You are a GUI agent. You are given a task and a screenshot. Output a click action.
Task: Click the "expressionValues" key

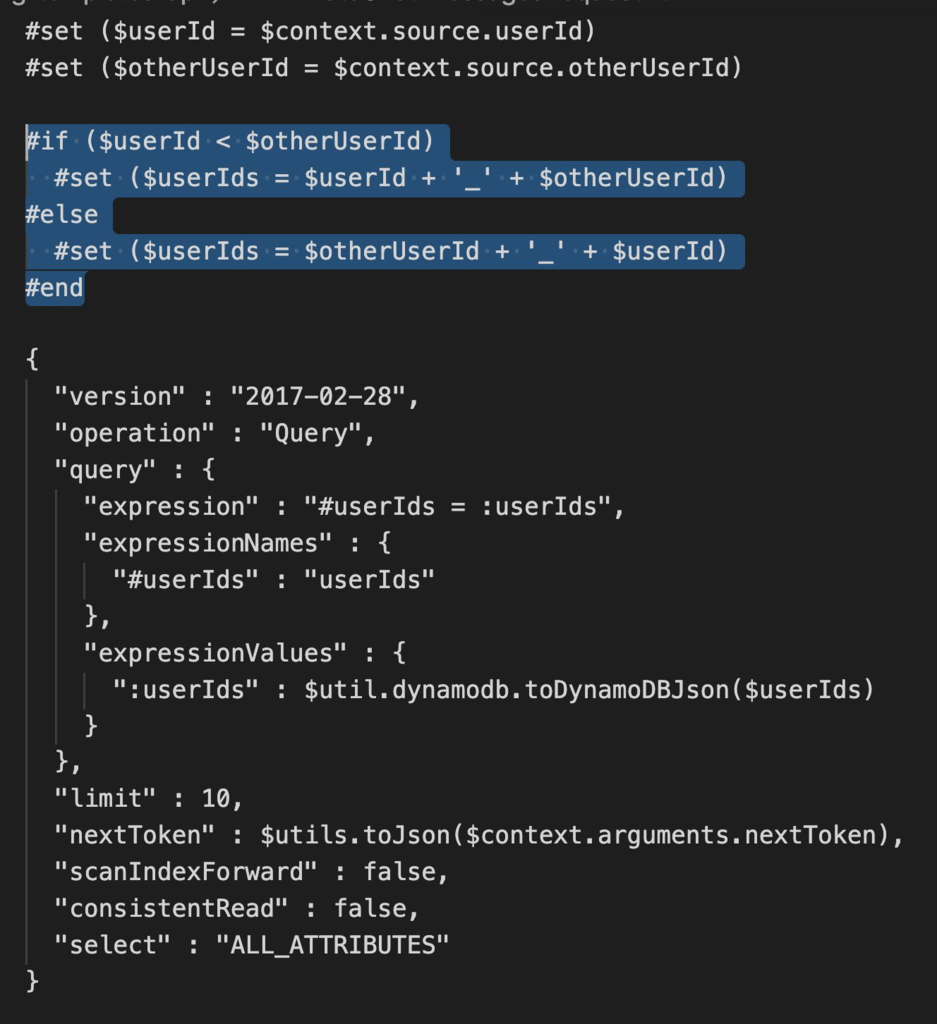tap(216, 653)
